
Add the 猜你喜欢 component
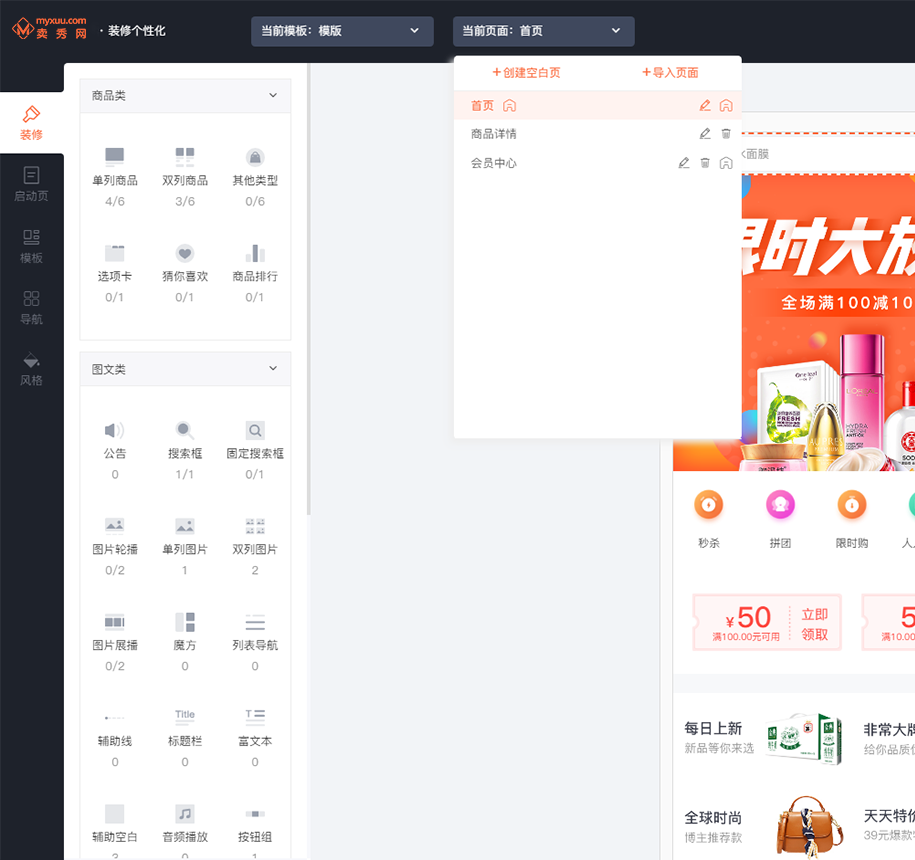pyautogui.click(x=185, y=273)
